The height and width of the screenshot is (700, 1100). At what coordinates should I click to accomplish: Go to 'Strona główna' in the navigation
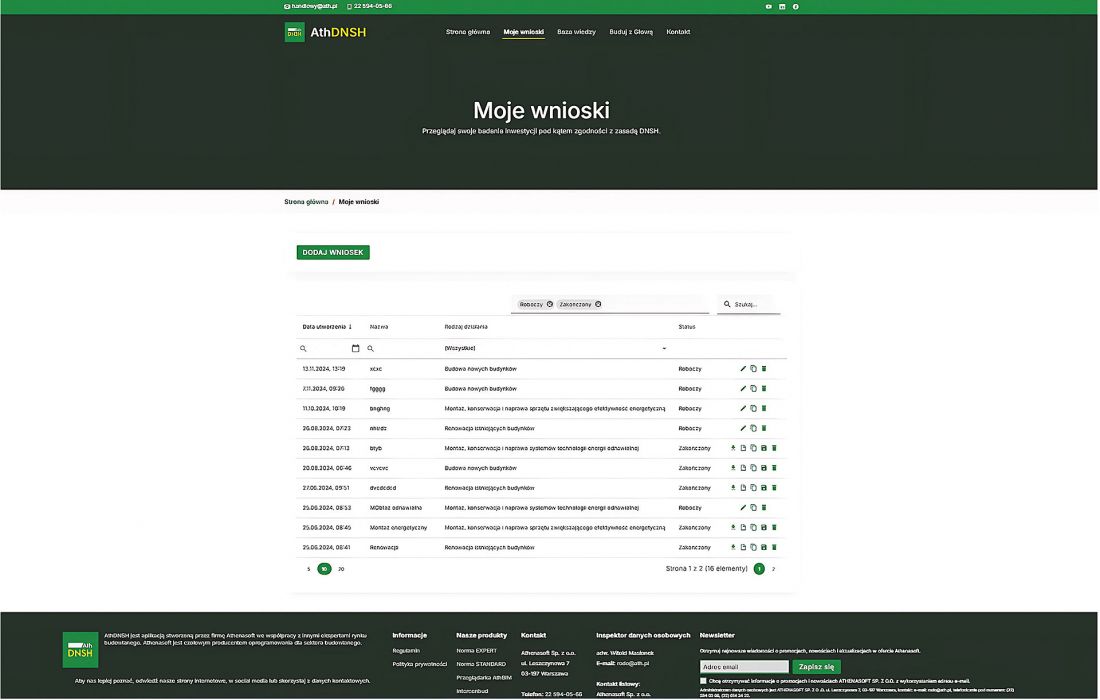tap(468, 32)
